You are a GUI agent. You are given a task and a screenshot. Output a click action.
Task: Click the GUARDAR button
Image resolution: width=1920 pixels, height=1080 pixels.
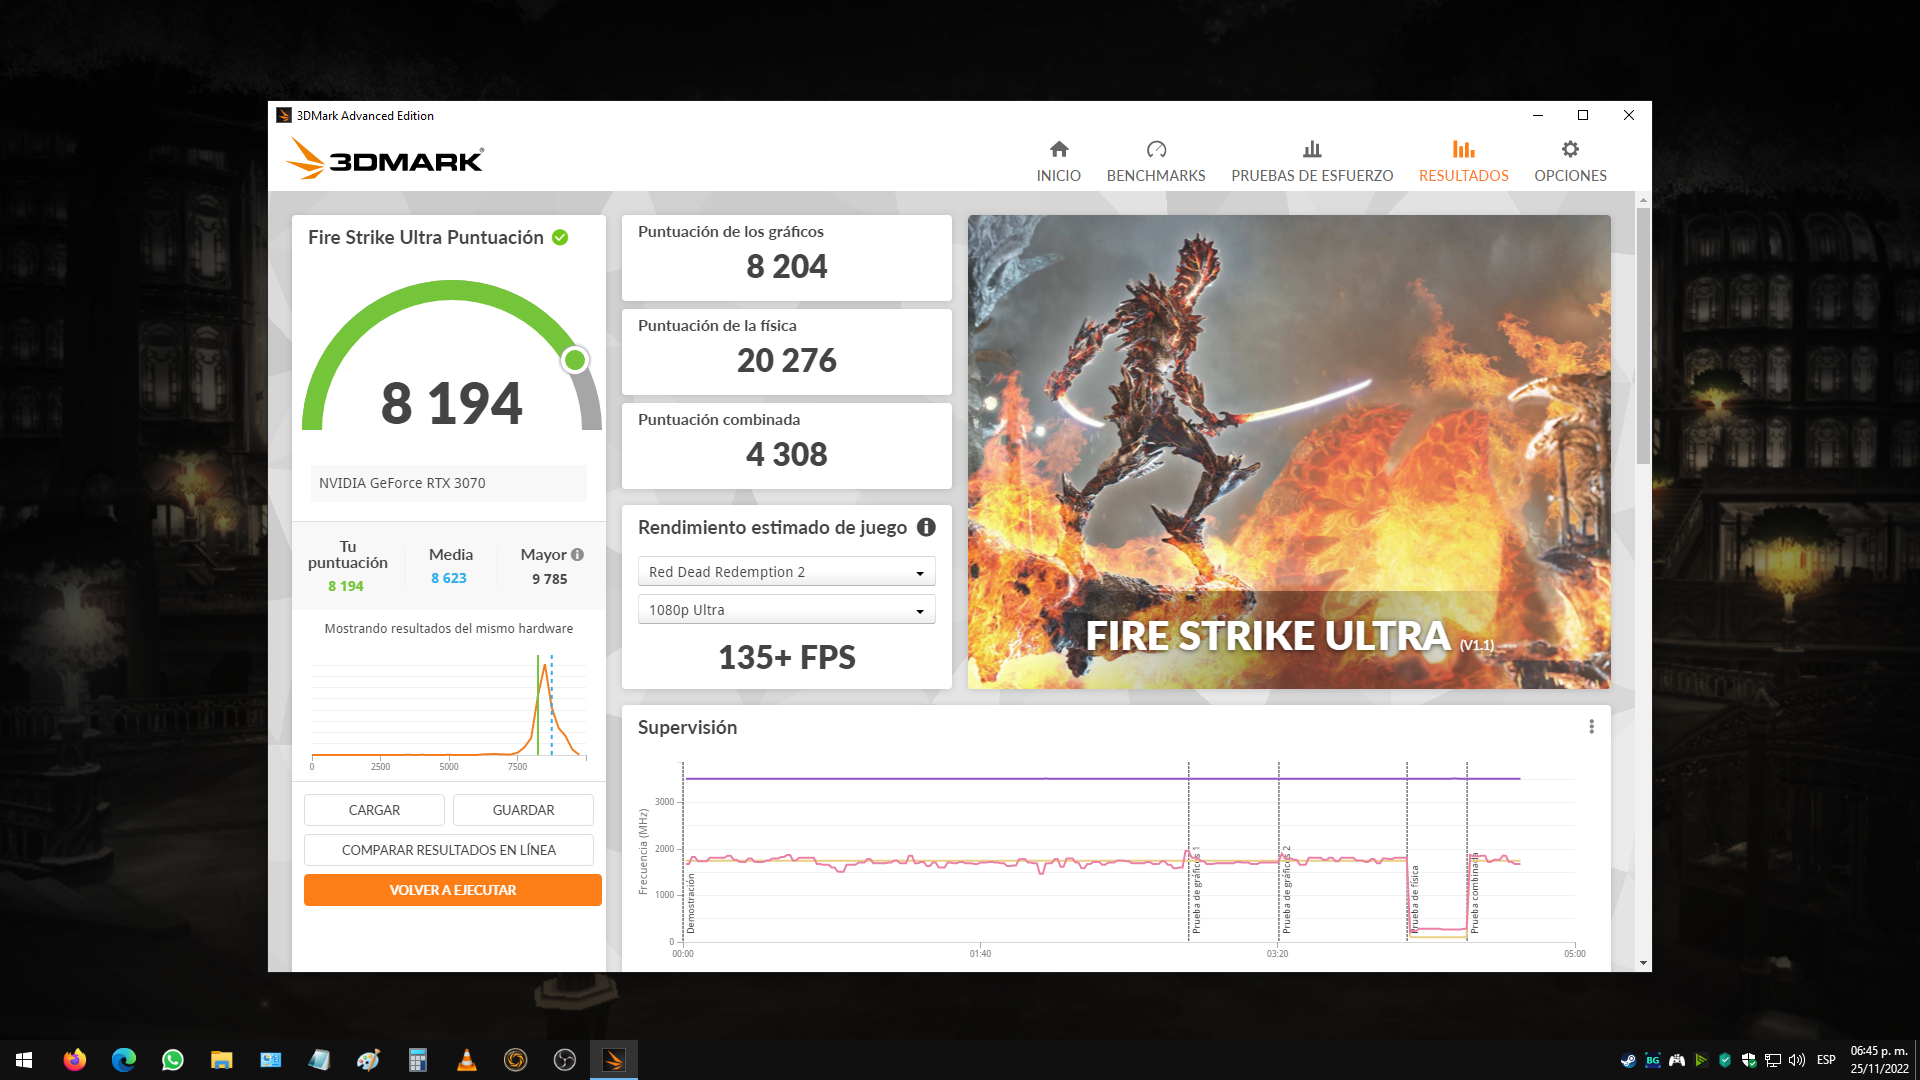click(x=523, y=810)
